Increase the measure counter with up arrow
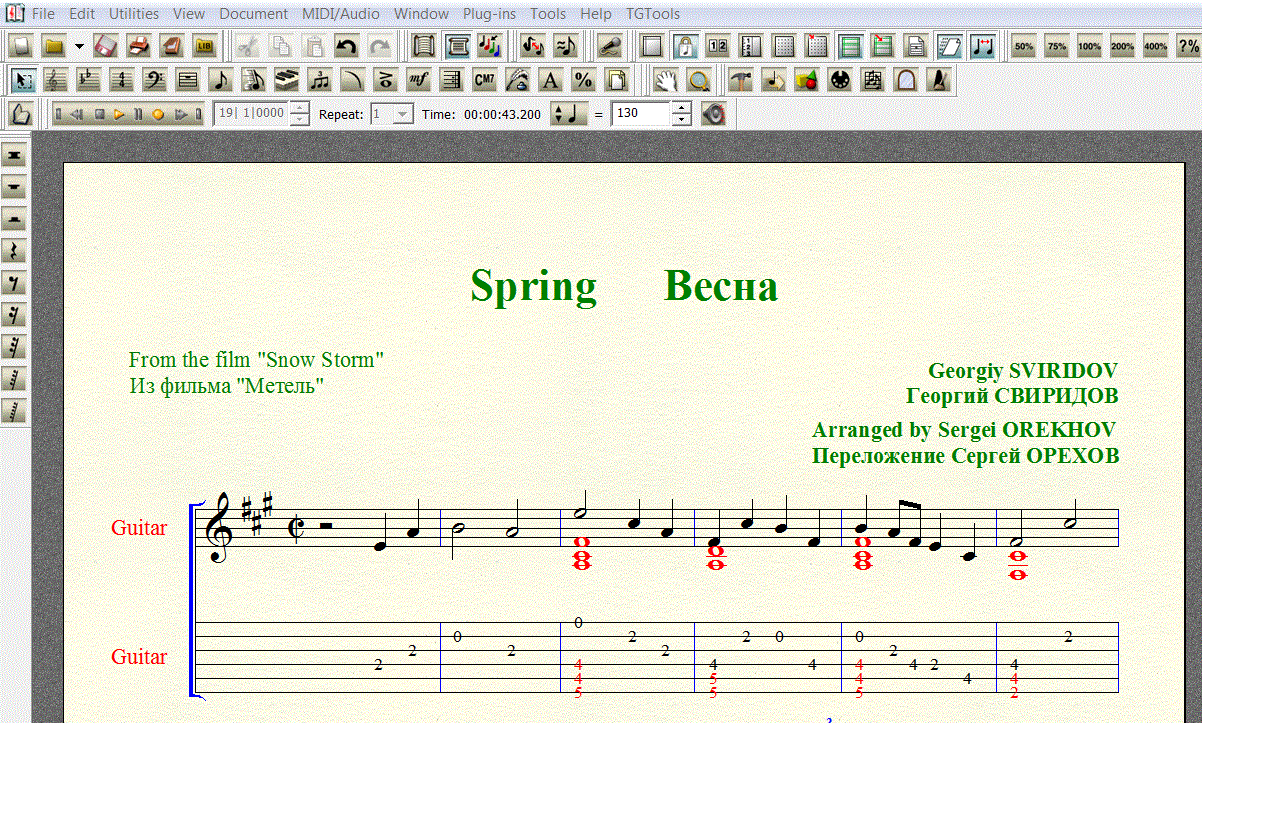This screenshot has width=1274, height=817. [x=299, y=108]
